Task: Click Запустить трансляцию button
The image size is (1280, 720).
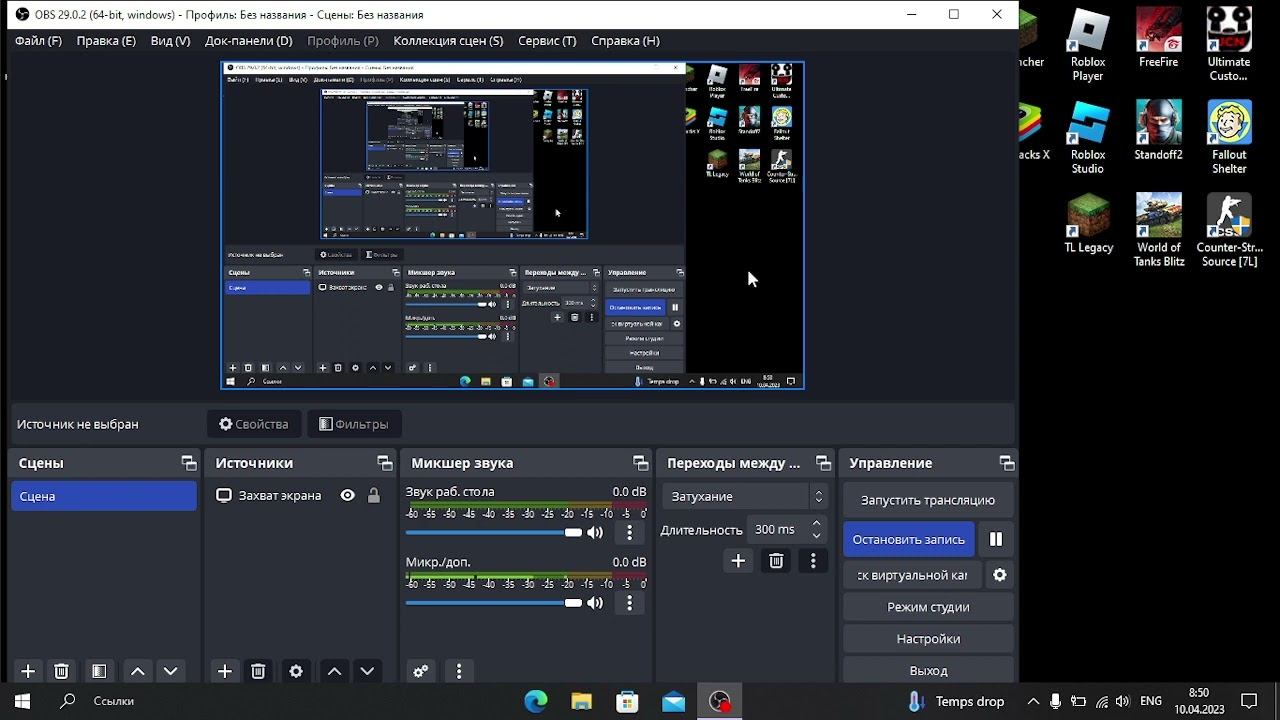Action: click(928, 500)
